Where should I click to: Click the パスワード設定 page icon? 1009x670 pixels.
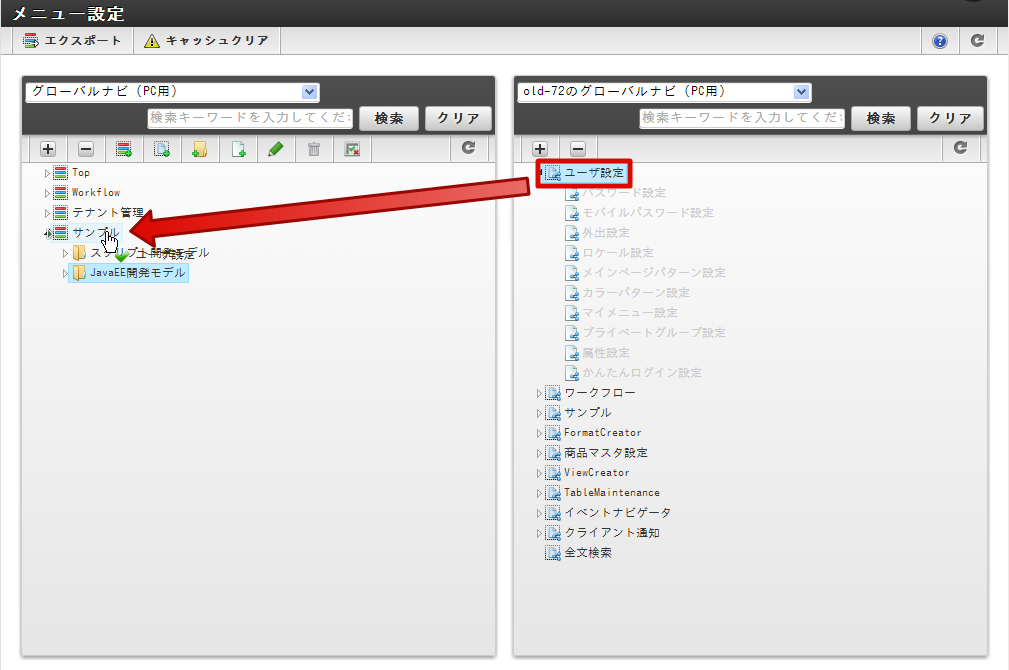click(x=572, y=193)
